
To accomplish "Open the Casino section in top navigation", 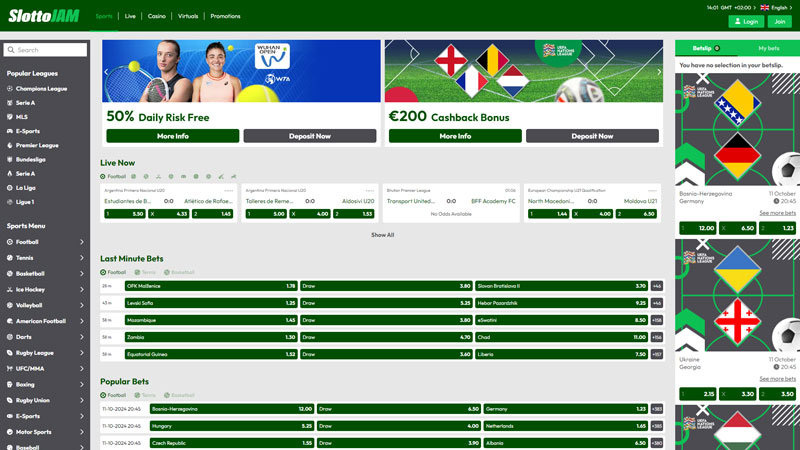I will click(157, 16).
